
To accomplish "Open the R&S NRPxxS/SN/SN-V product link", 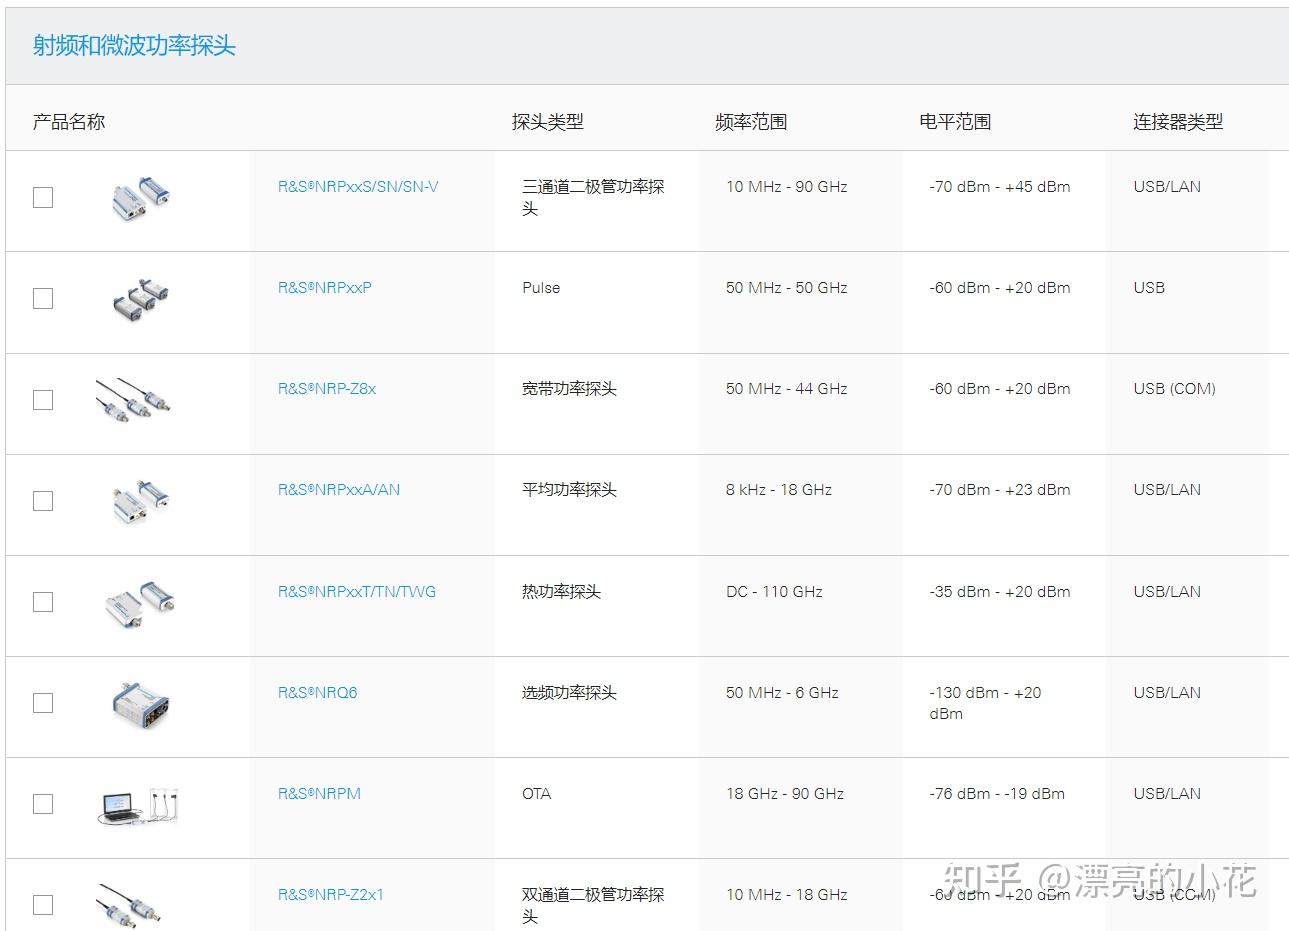I will 358,187.
